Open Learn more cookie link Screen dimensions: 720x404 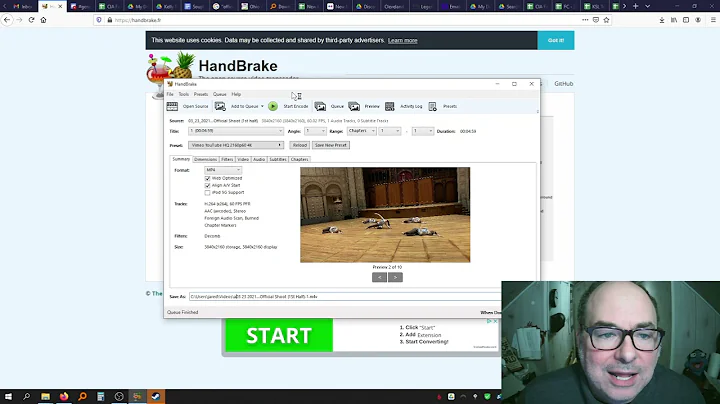tap(403, 40)
